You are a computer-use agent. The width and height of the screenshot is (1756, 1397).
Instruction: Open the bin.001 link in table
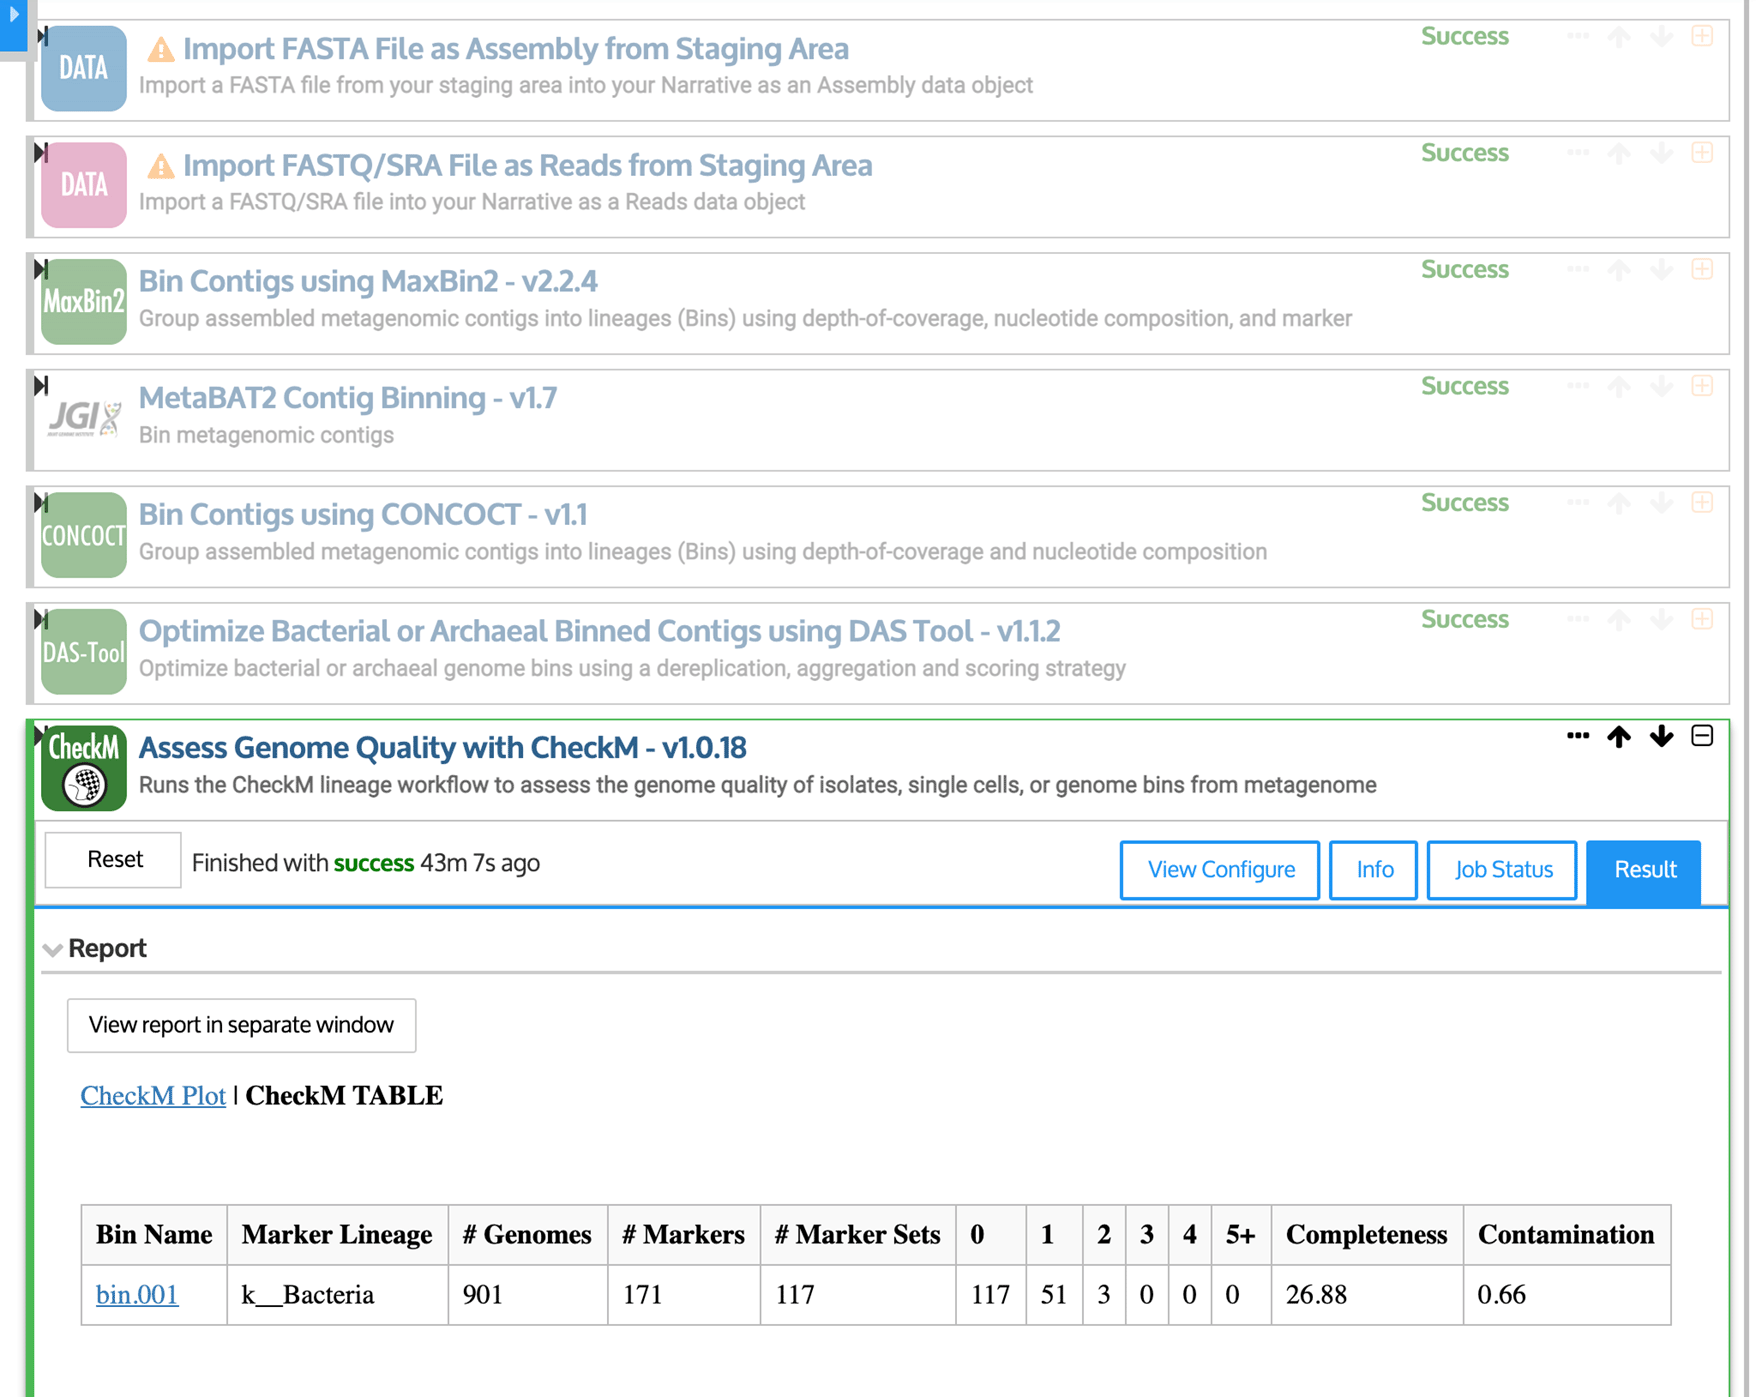(137, 1295)
